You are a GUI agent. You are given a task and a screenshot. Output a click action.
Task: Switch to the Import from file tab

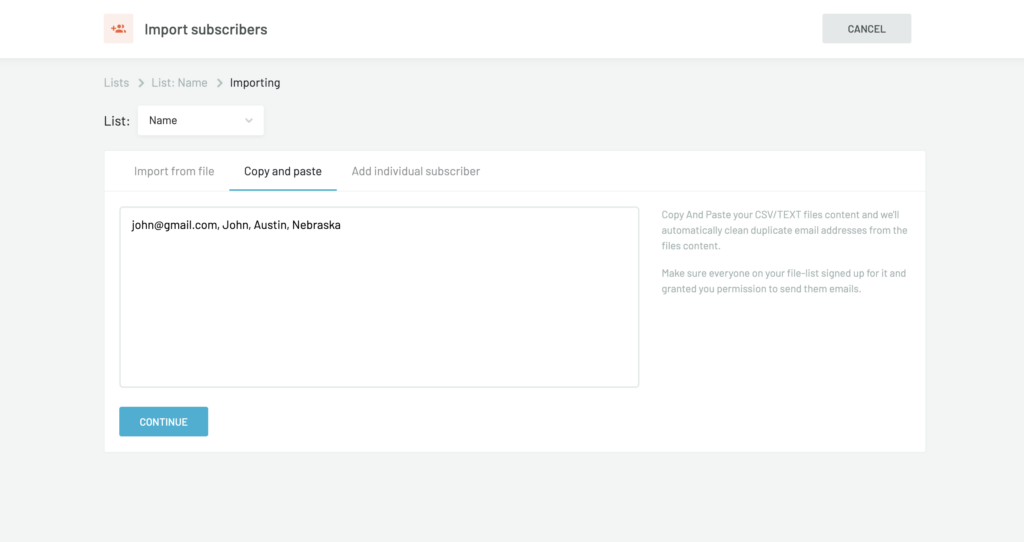click(174, 171)
